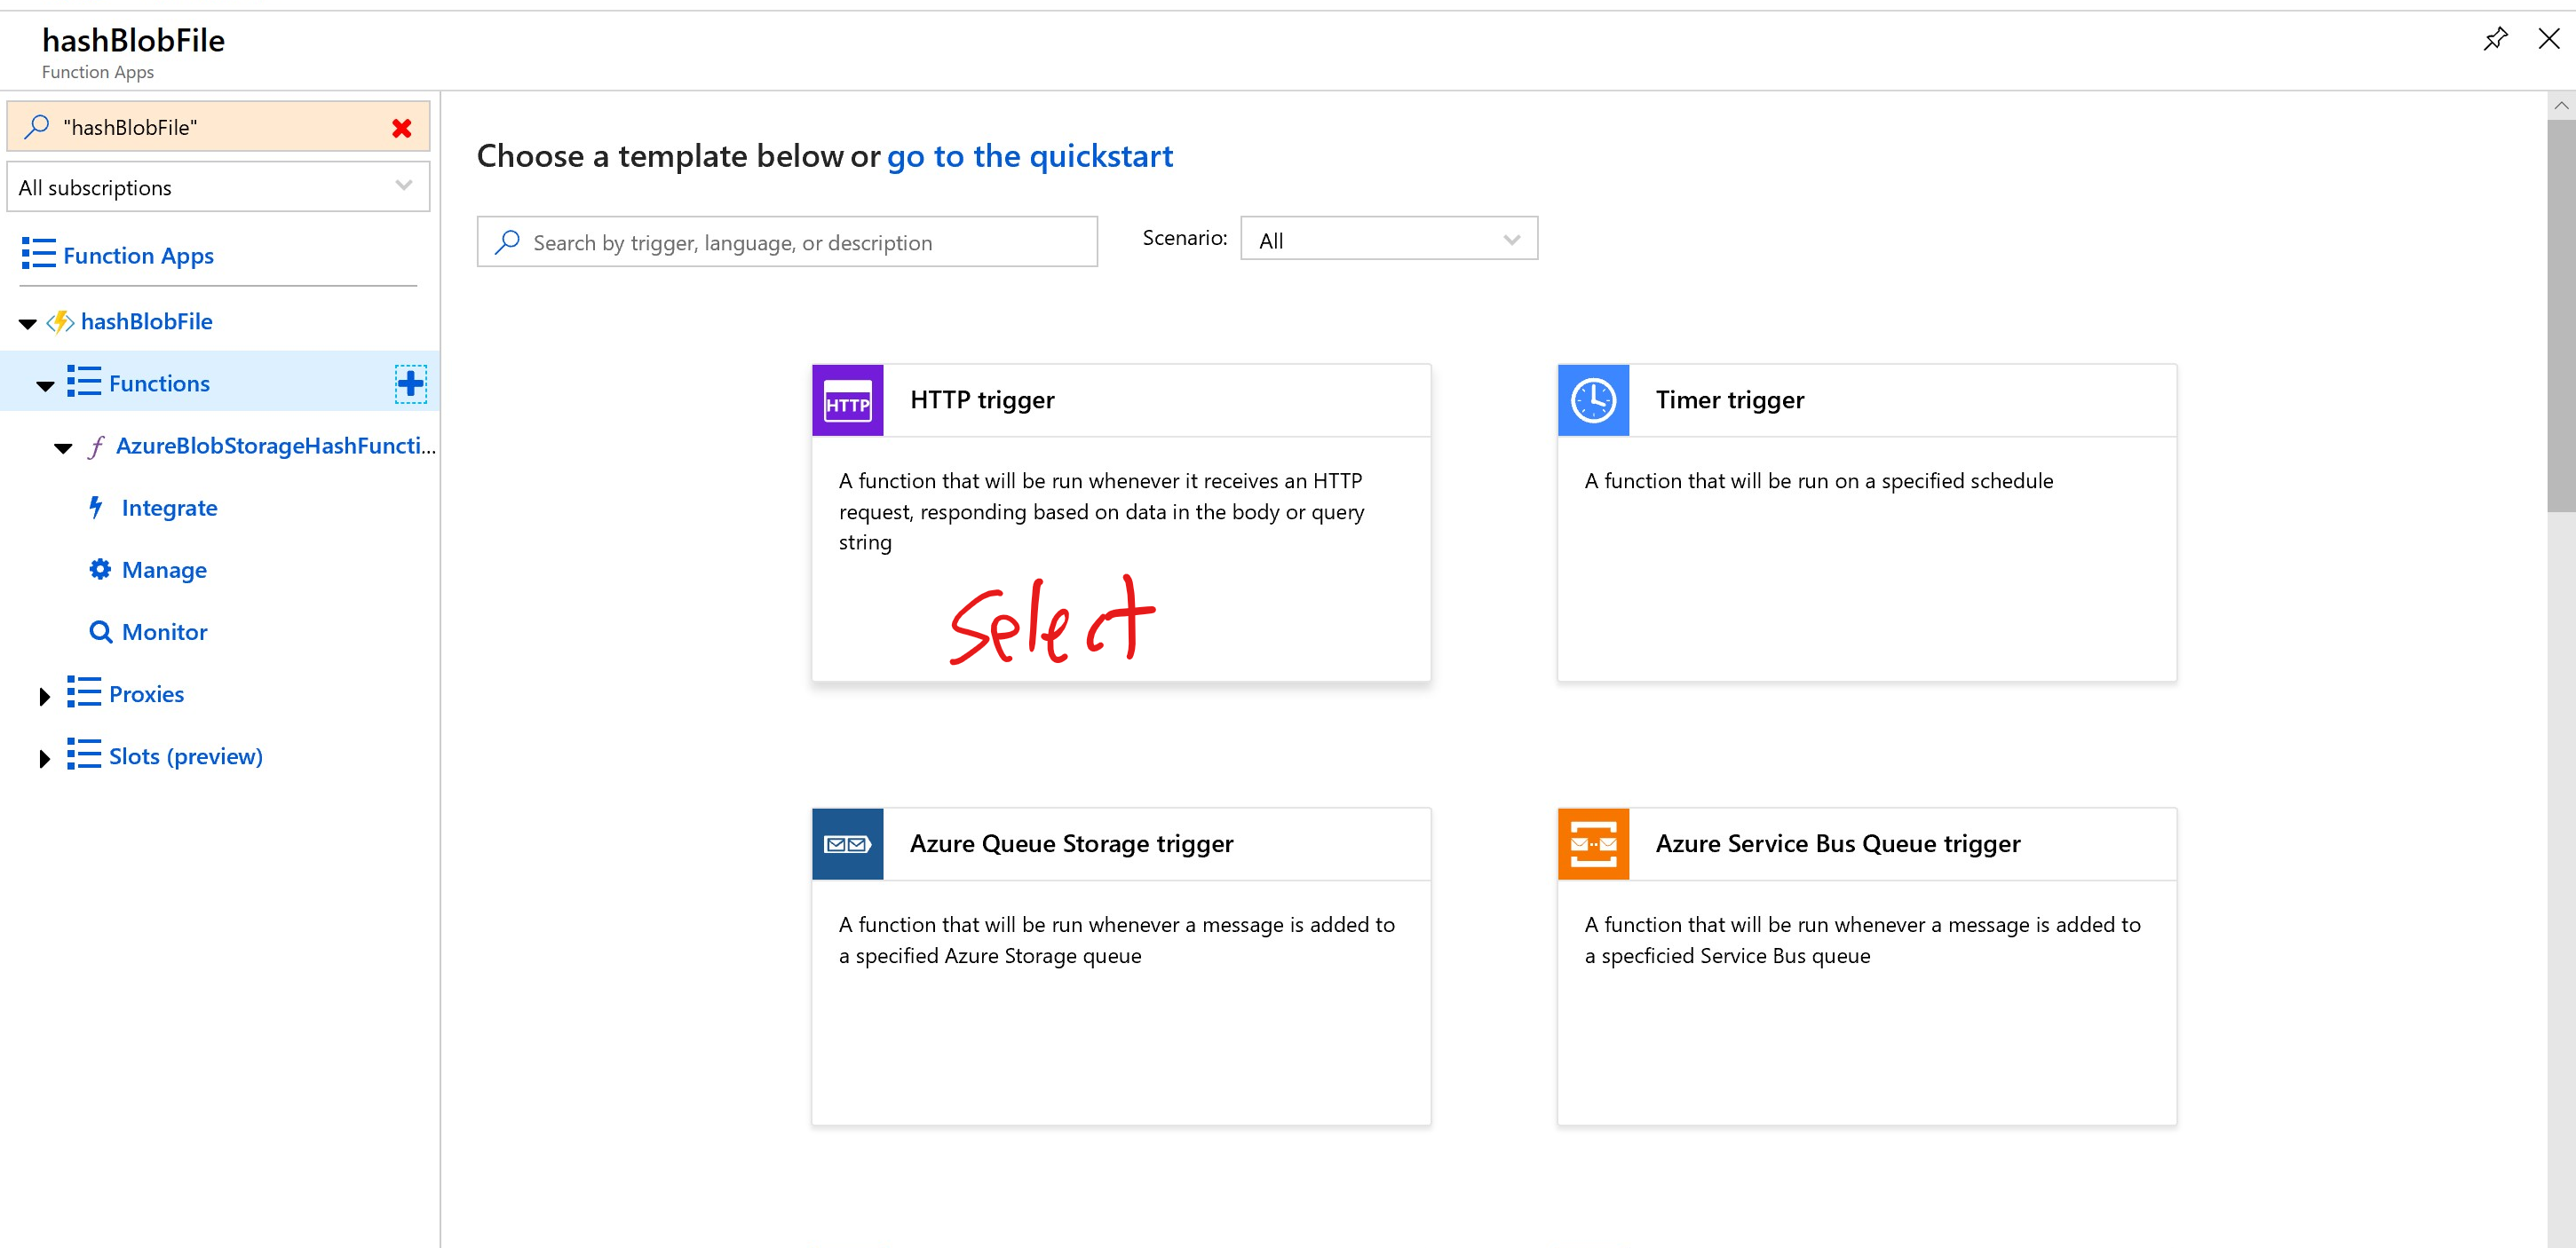The width and height of the screenshot is (2576, 1248).
Task: Click the vertical scrollbar thumb
Action: (2560, 315)
